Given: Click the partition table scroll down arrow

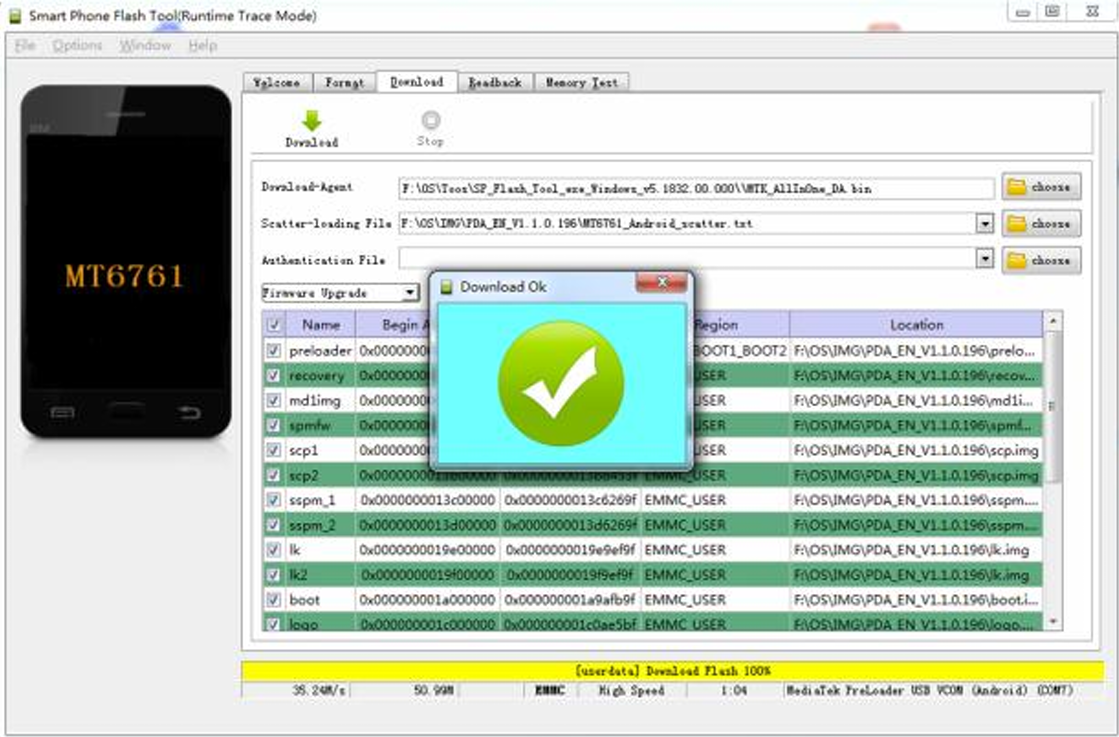Looking at the screenshot, I should tap(1053, 621).
